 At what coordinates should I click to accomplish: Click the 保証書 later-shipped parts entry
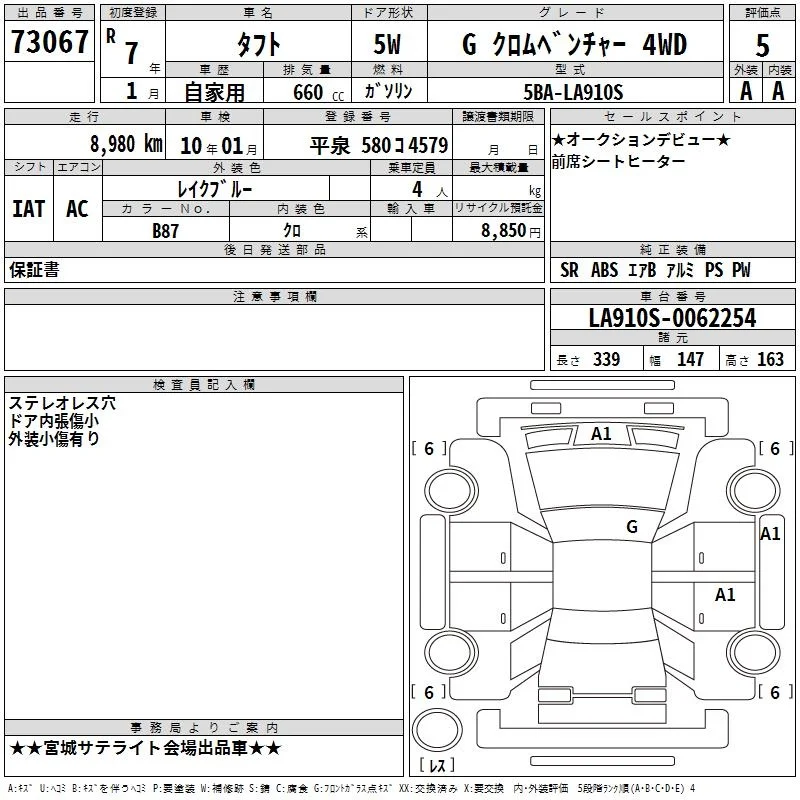point(35,269)
